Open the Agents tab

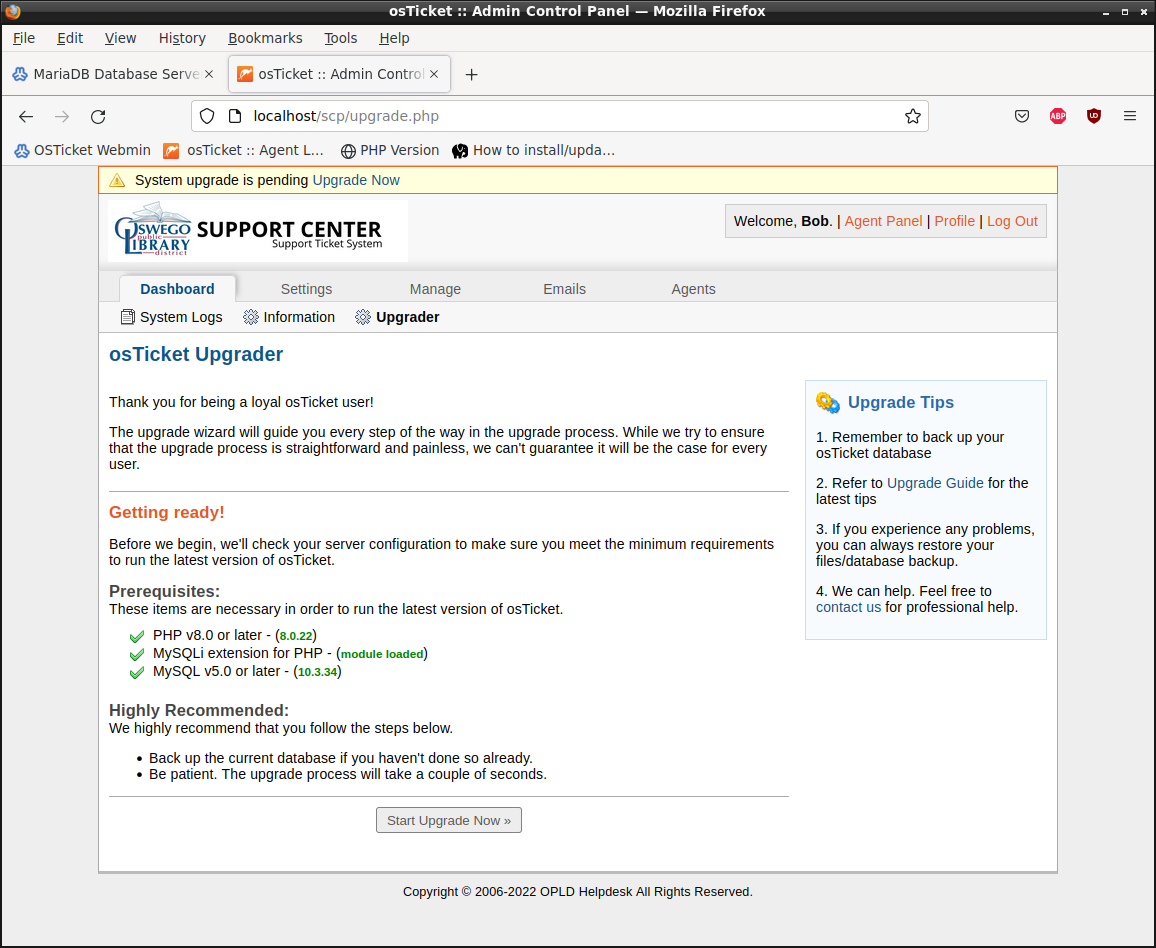pyautogui.click(x=694, y=289)
